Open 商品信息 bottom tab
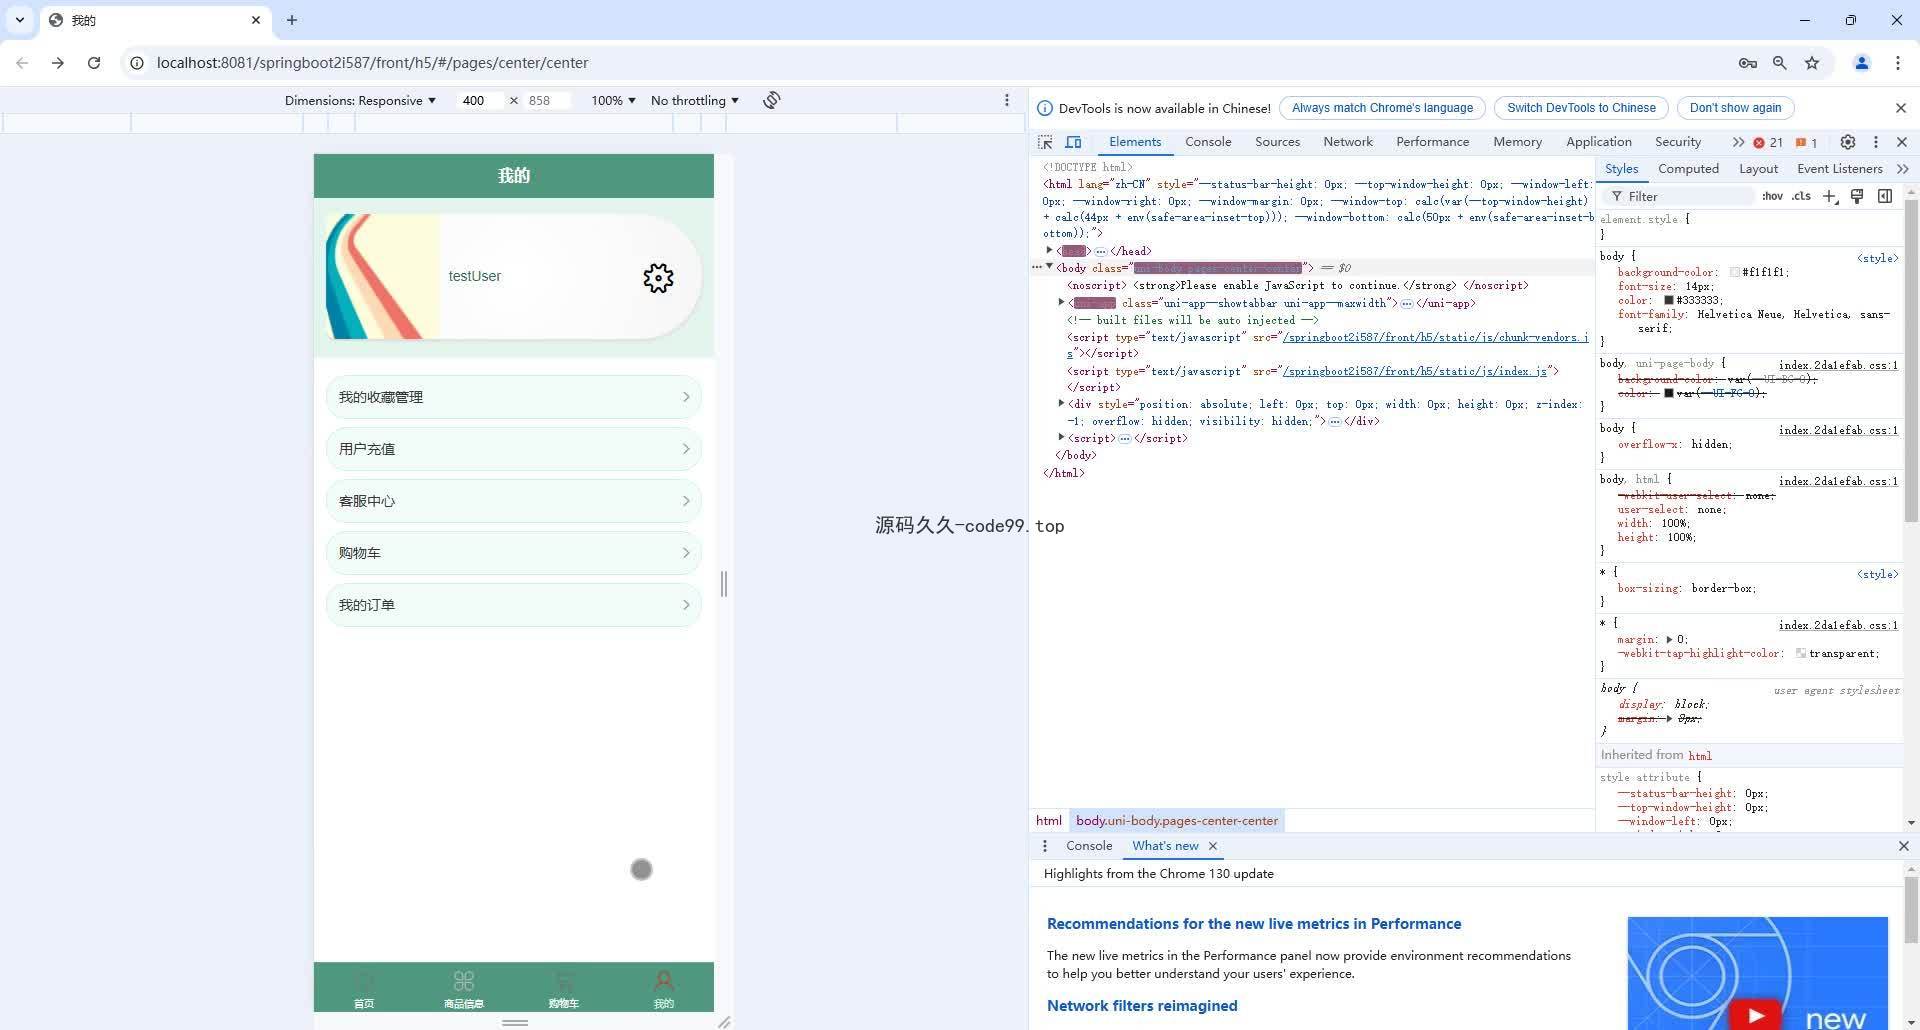Screen dimensions: 1920x1030 coord(464,989)
